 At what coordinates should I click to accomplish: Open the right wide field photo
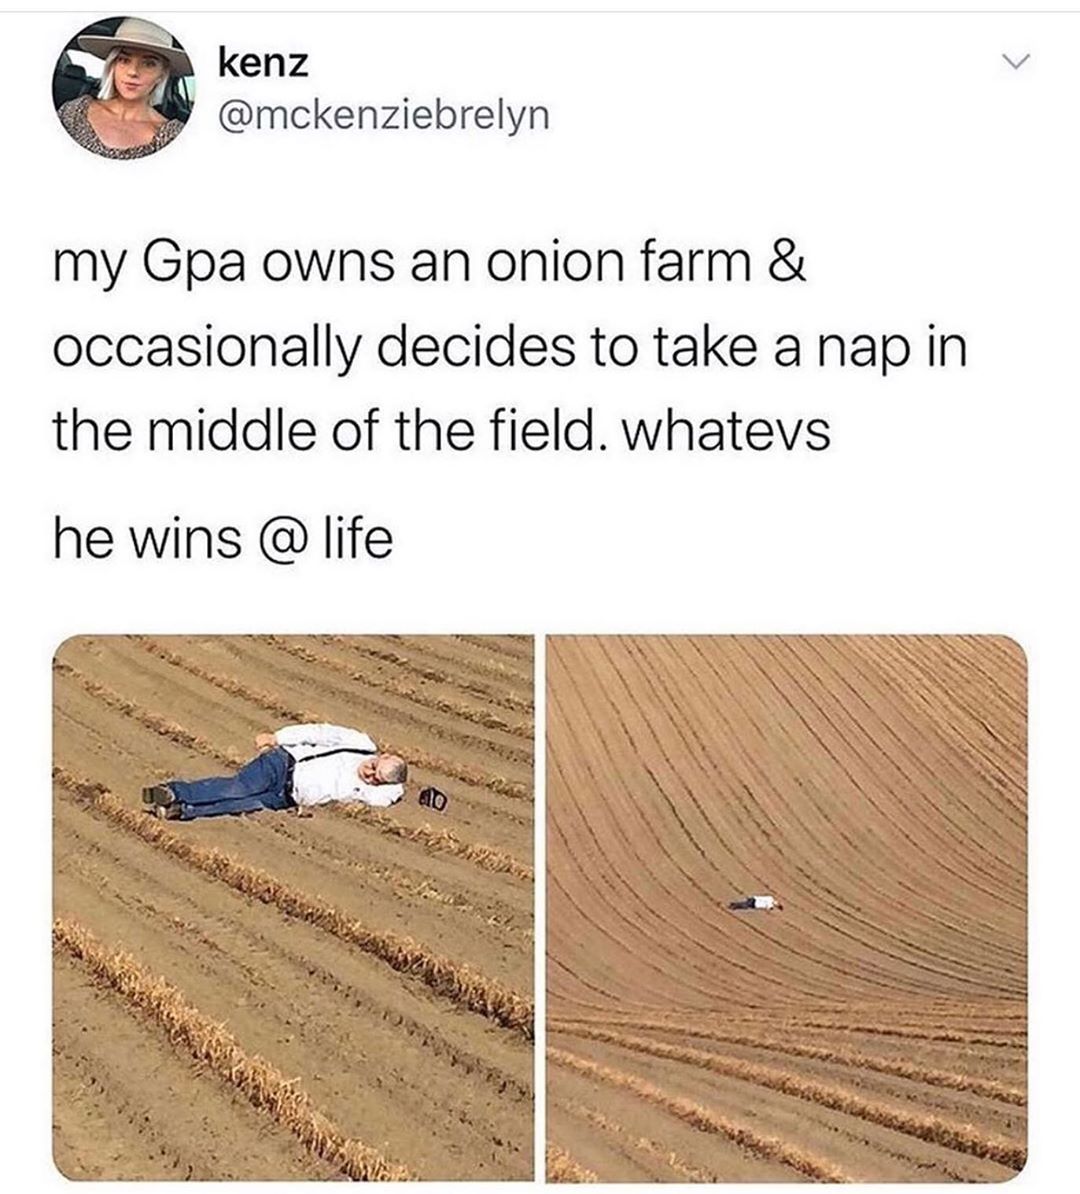click(x=787, y=908)
